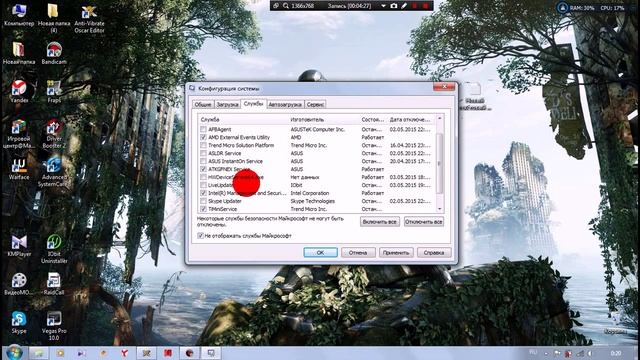Check Trend Micro Solution Platform service

click(203, 145)
